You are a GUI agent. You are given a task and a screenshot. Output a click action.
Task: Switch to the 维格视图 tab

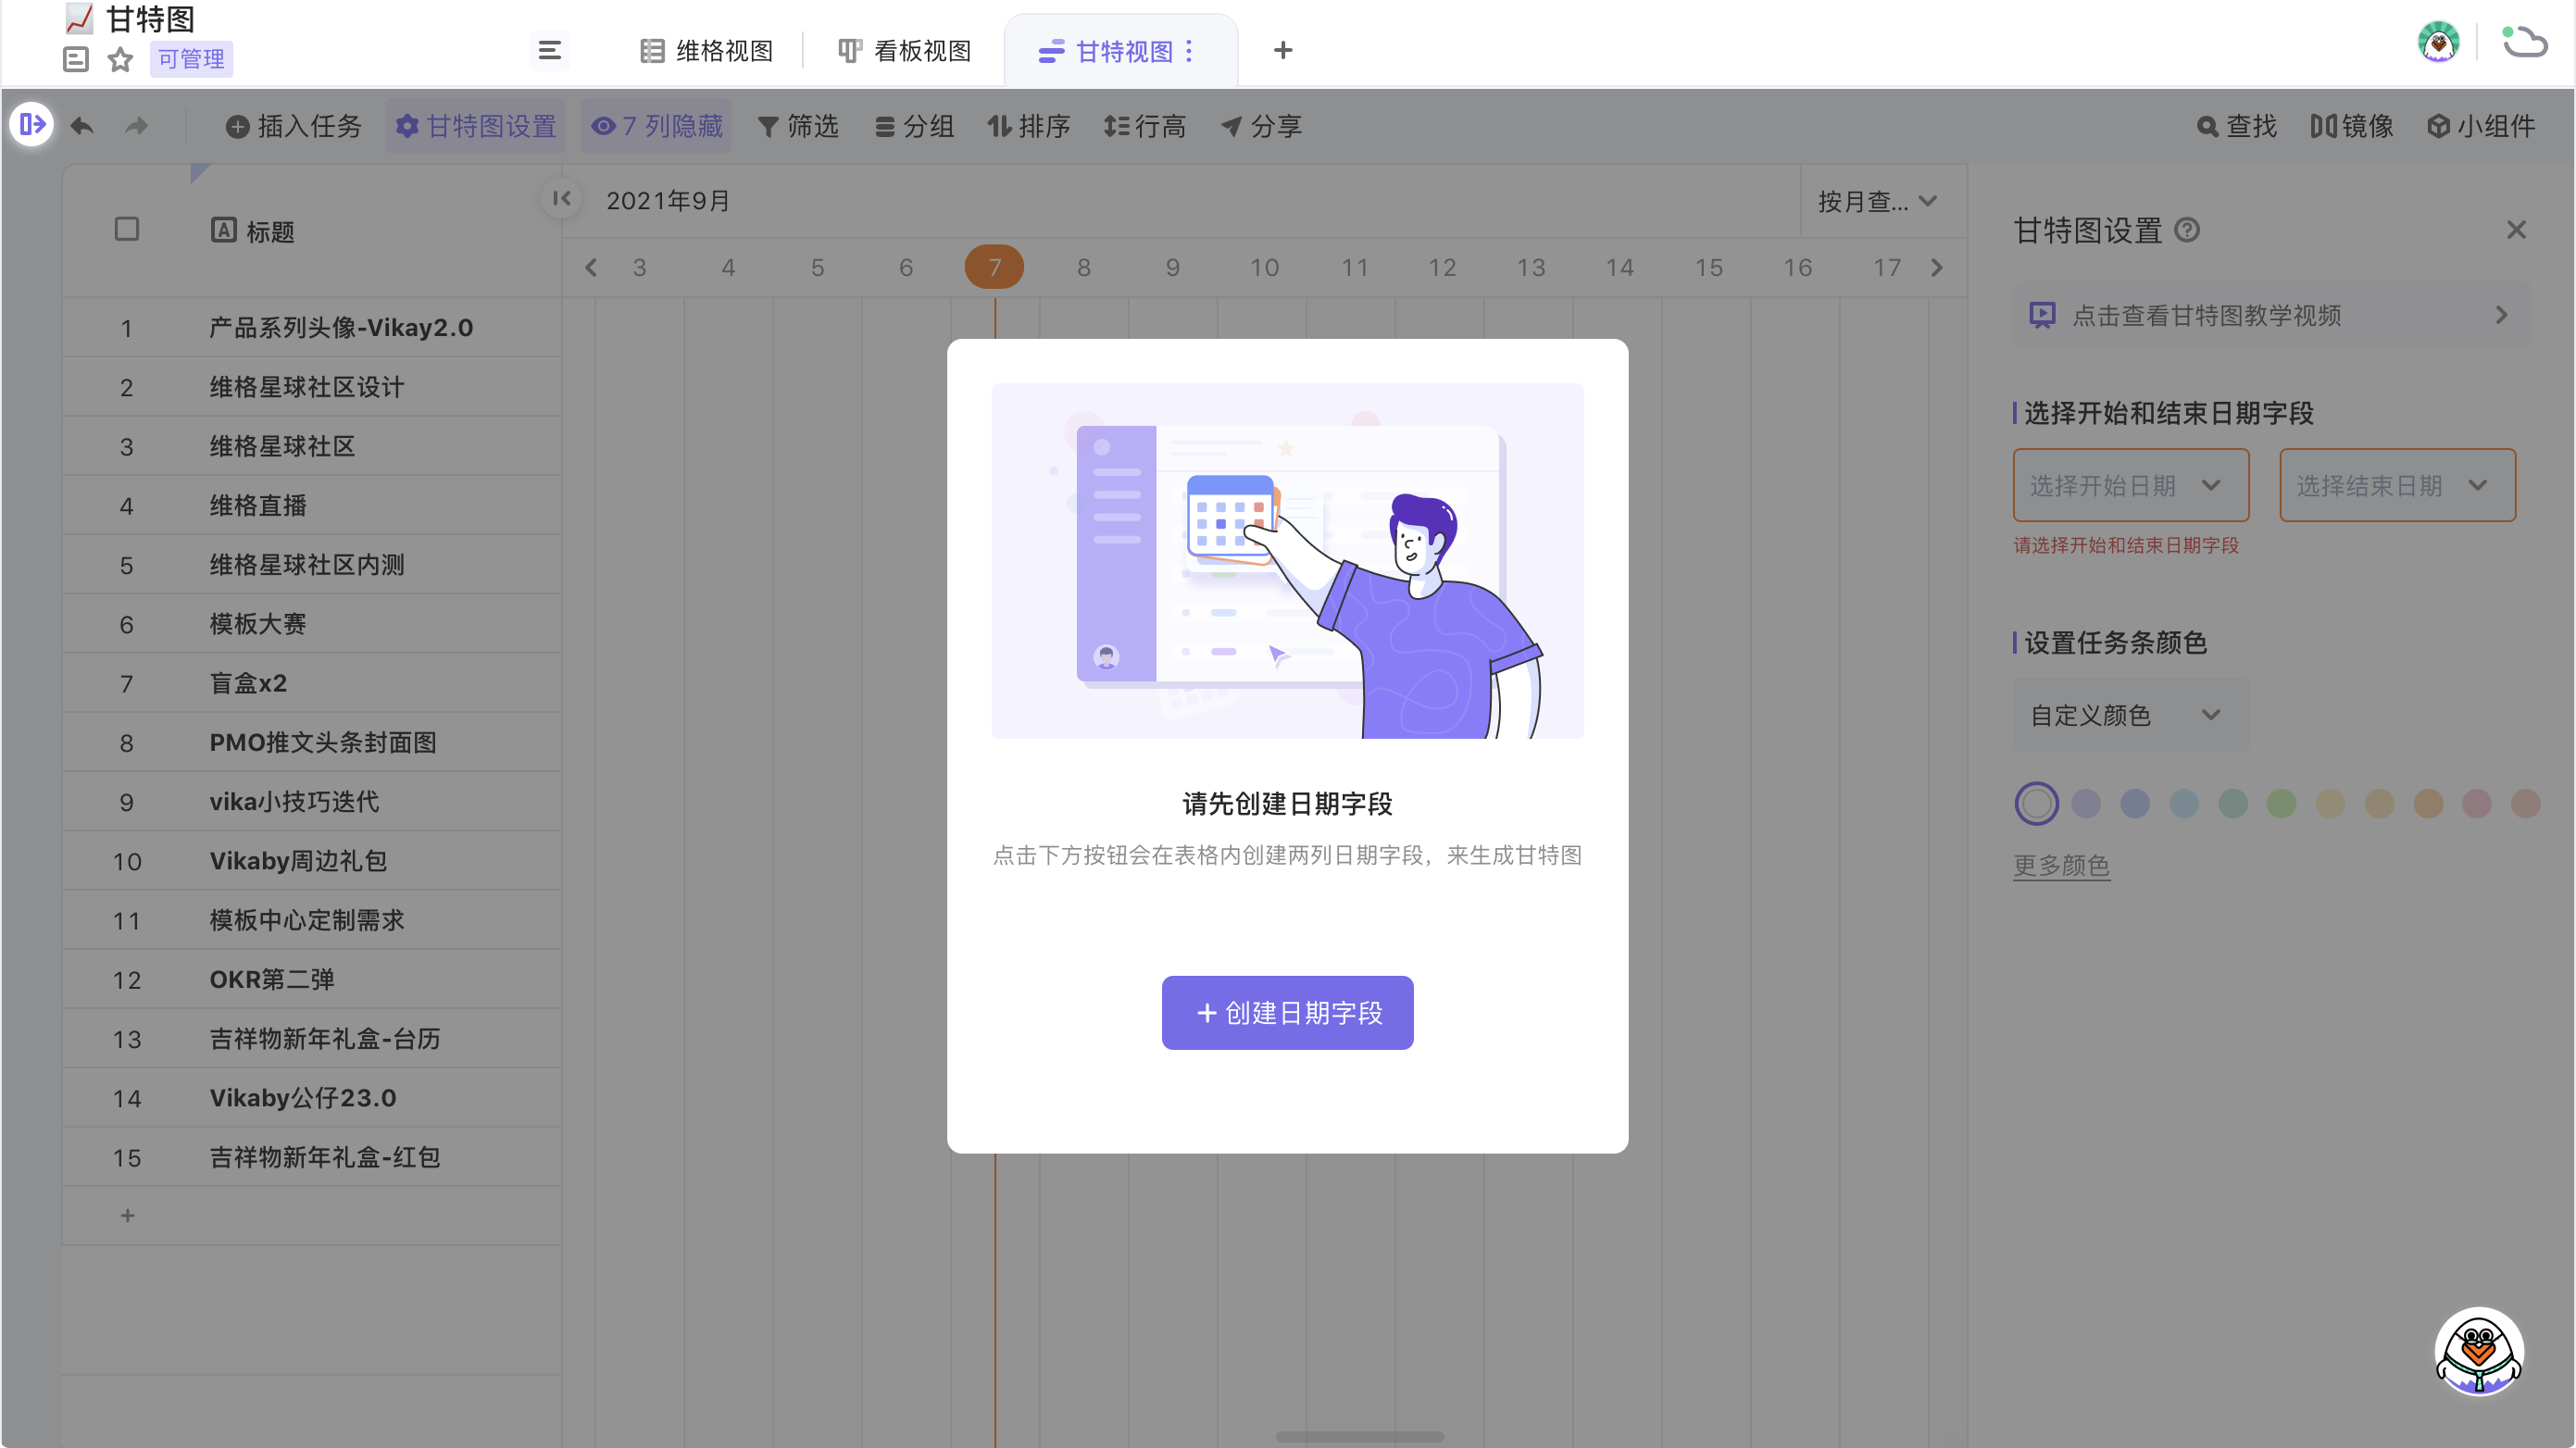(x=707, y=50)
